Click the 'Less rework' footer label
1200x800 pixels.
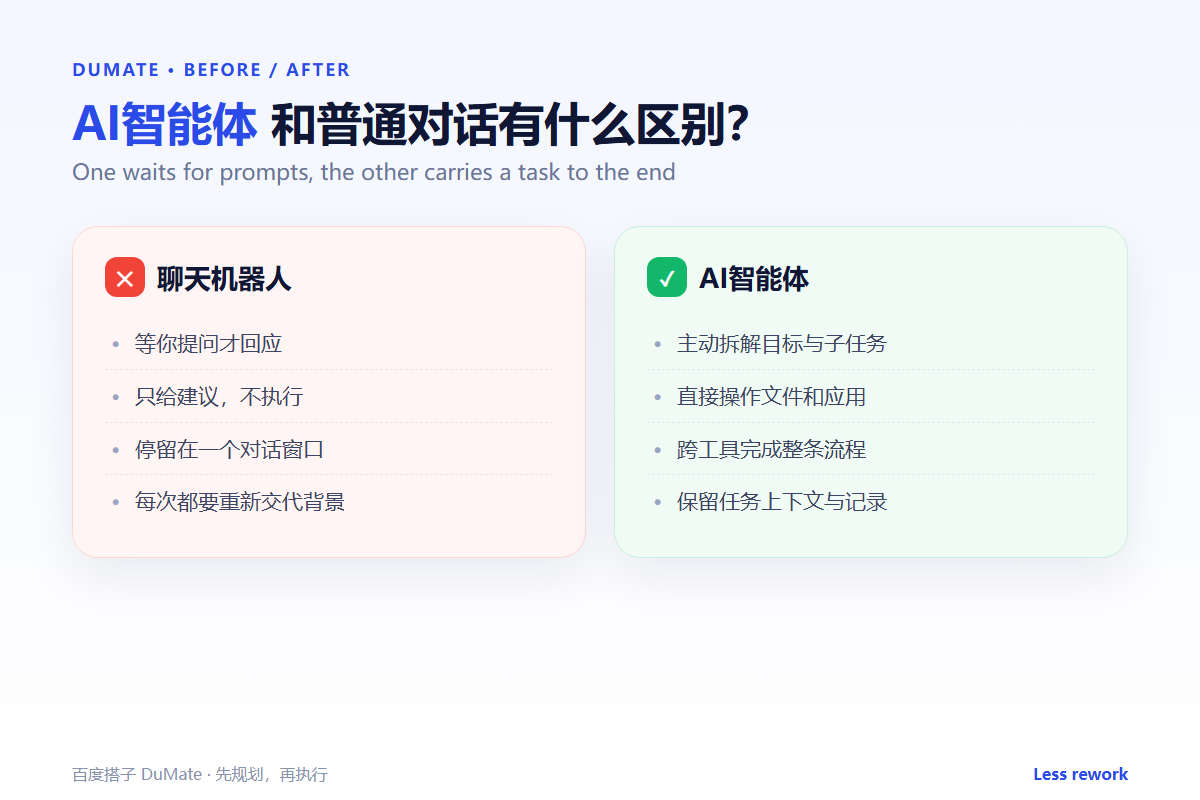tap(1080, 774)
